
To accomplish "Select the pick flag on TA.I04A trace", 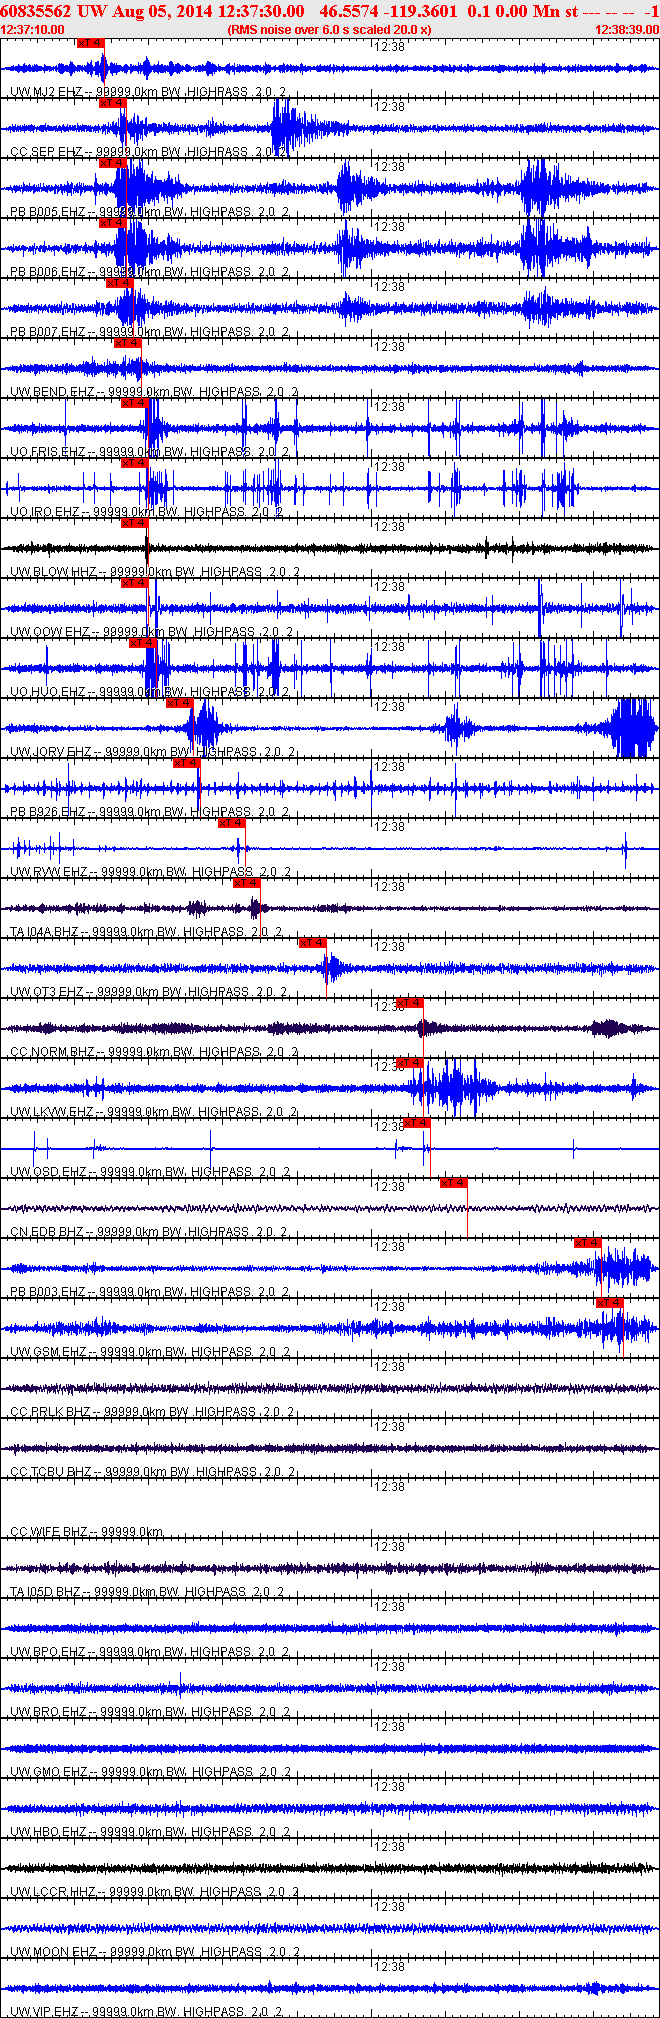I will [x=246, y=883].
